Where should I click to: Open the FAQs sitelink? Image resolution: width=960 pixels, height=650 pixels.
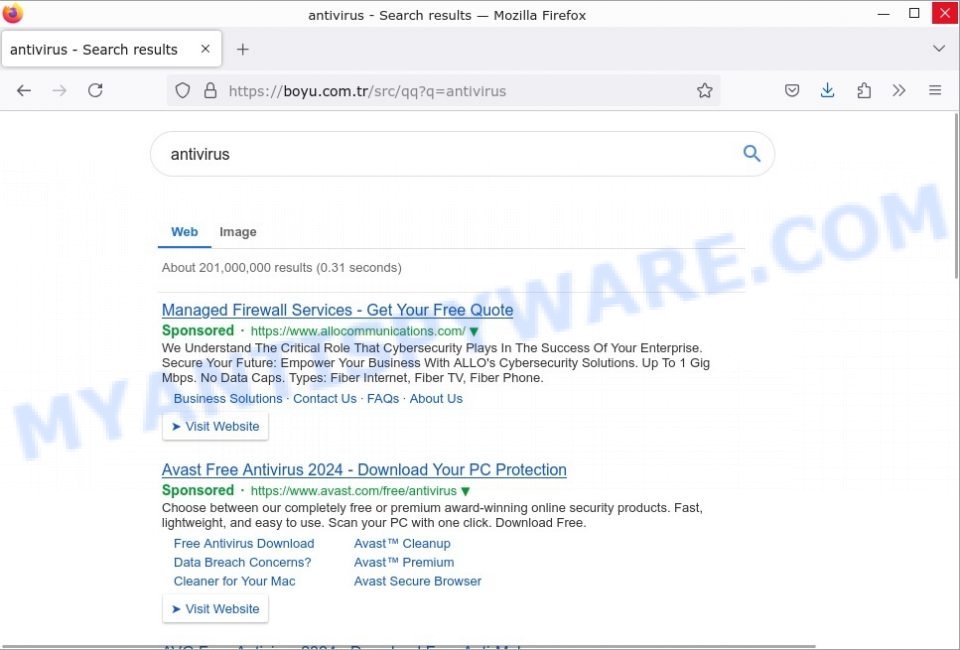383,398
